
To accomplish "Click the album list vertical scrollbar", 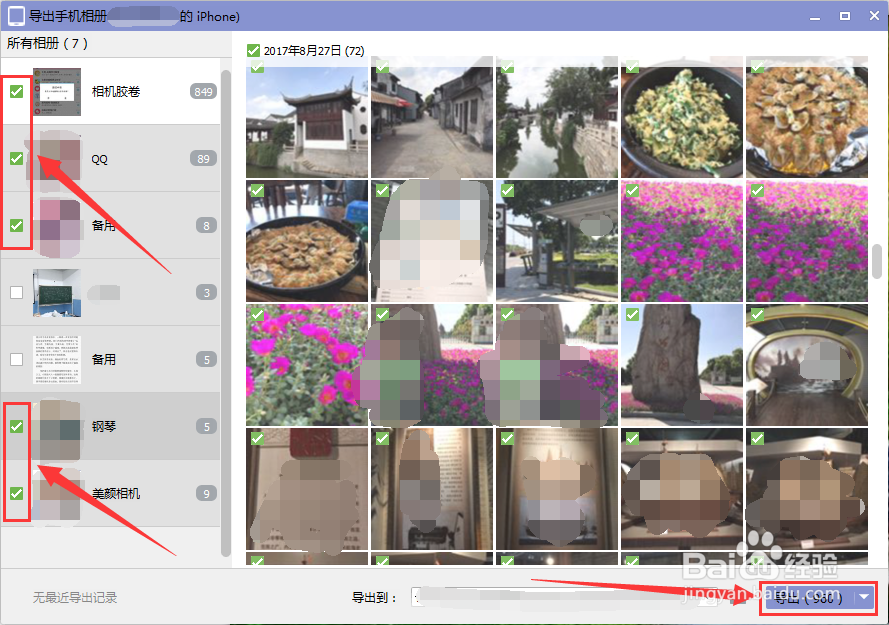I will [226, 313].
